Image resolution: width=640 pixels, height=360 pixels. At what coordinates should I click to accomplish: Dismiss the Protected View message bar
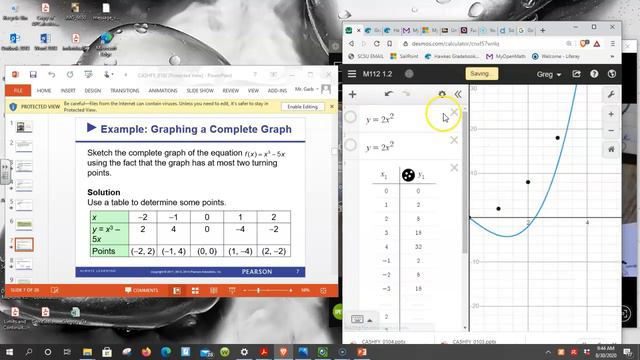331,107
